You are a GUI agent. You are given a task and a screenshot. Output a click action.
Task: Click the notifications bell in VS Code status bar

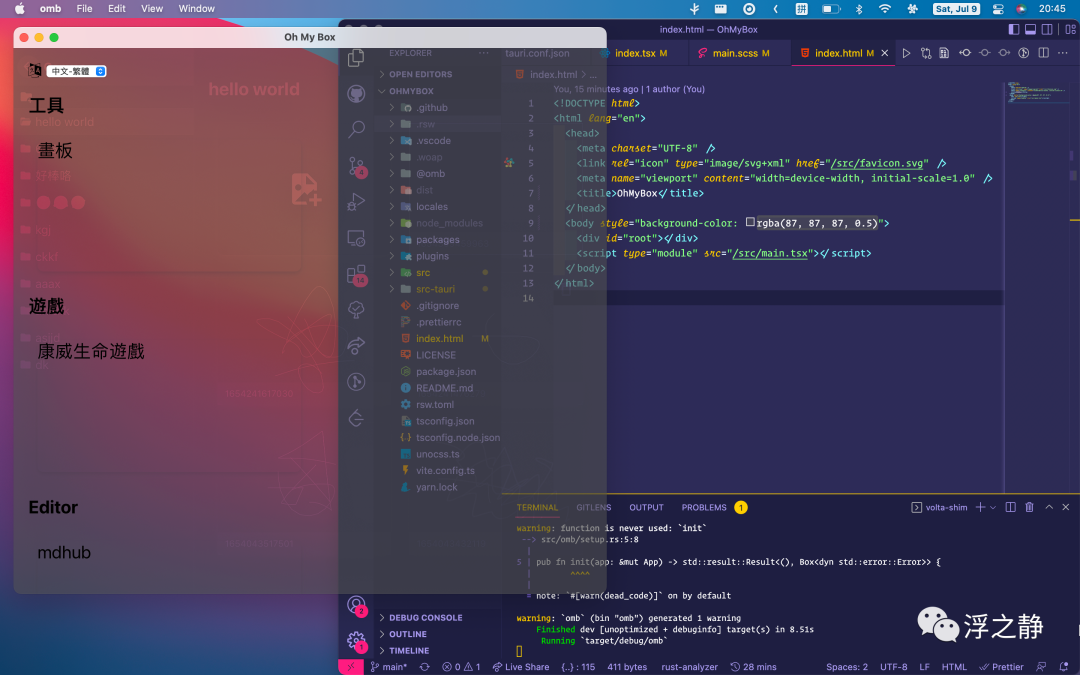[1063, 667]
